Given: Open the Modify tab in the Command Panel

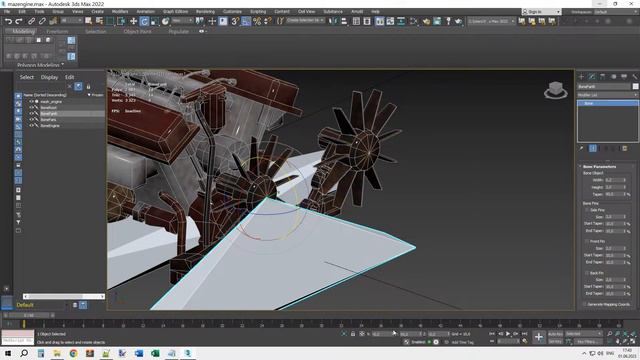Looking at the screenshot, I should coord(592,76).
